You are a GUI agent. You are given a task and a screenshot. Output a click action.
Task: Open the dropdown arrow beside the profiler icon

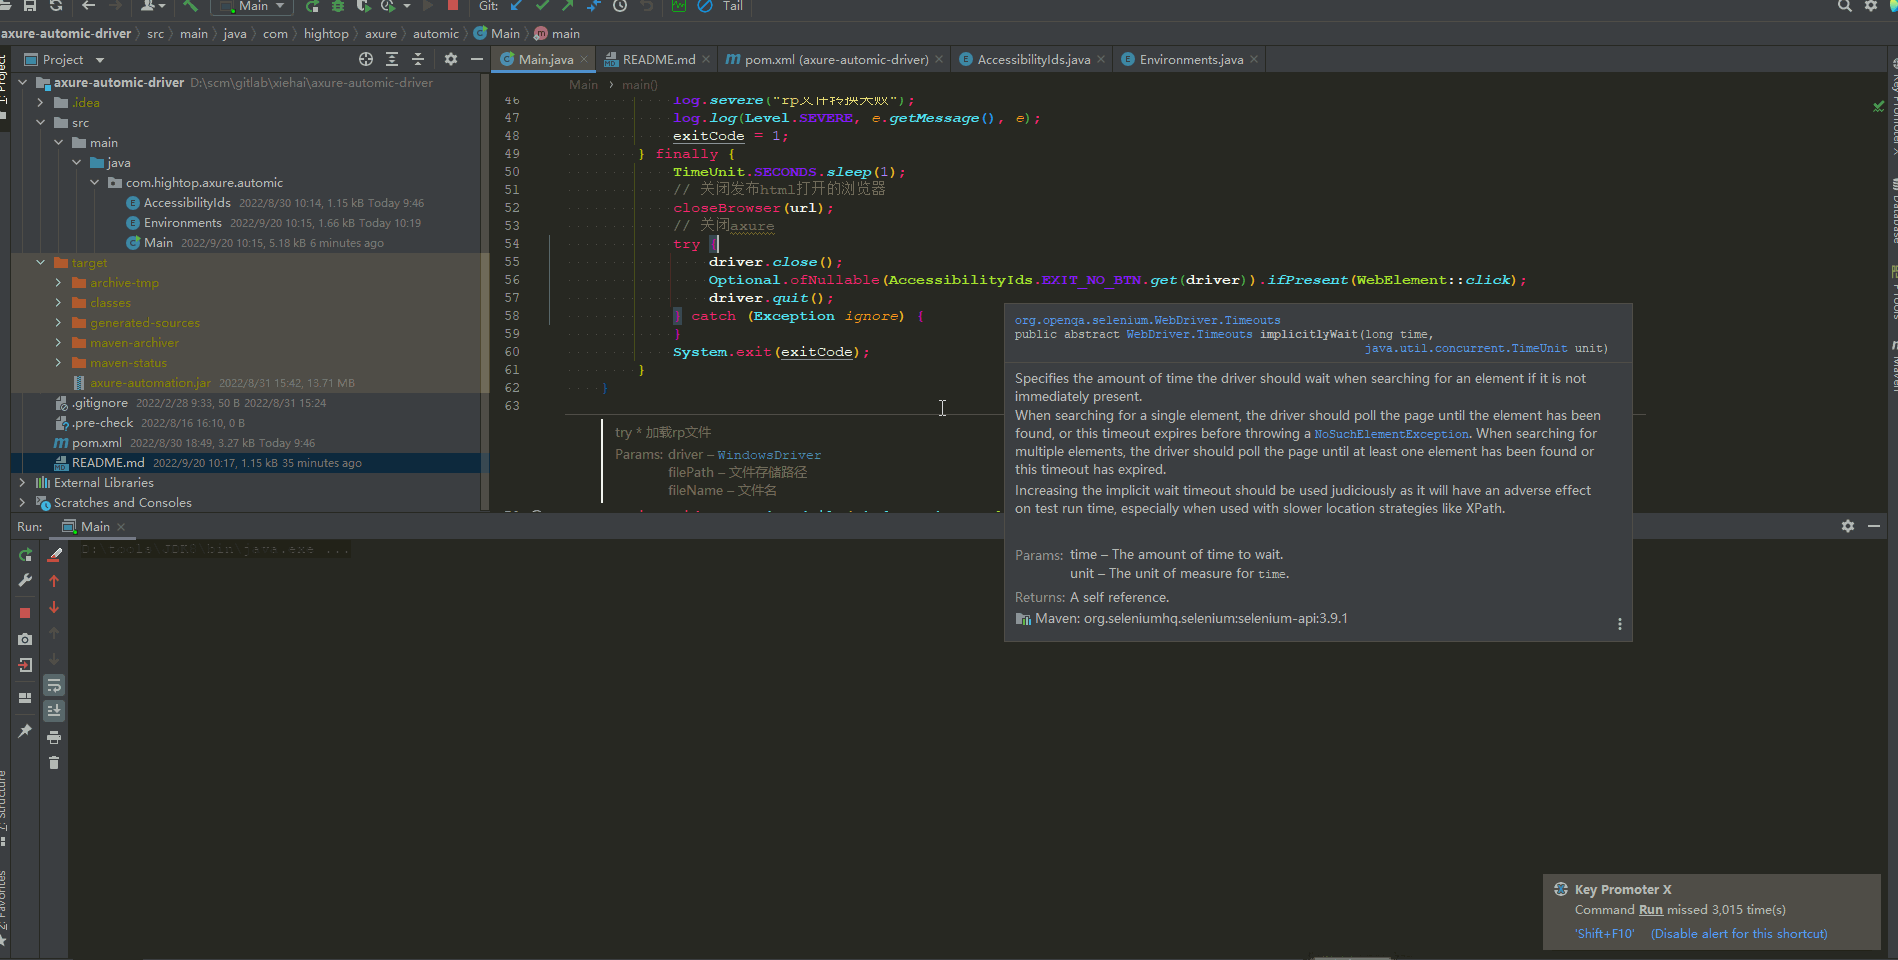pyautogui.click(x=407, y=6)
